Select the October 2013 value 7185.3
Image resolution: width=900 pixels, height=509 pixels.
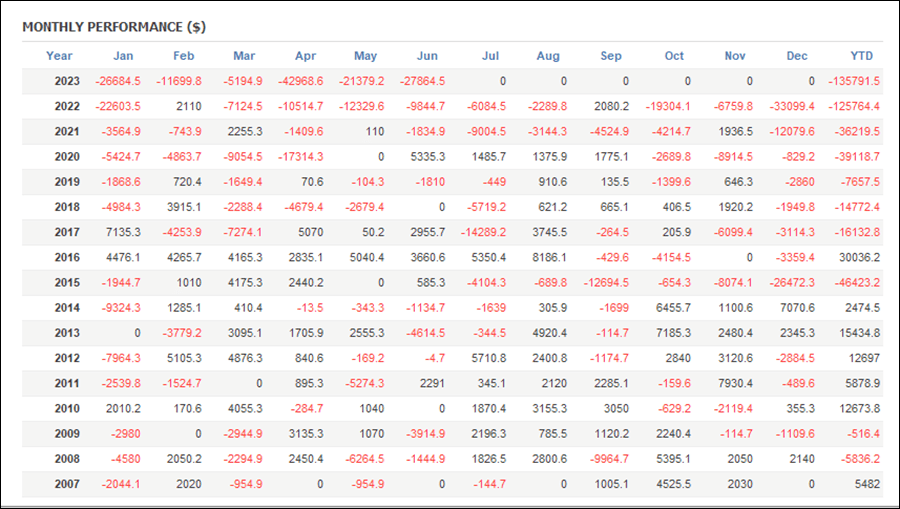(673, 333)
